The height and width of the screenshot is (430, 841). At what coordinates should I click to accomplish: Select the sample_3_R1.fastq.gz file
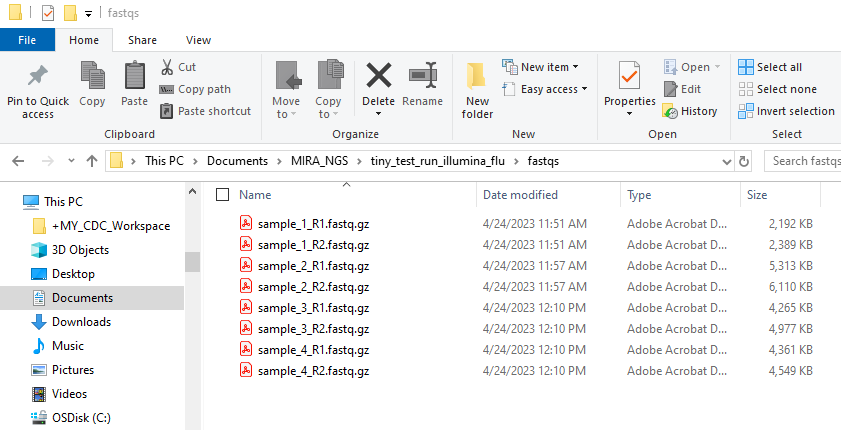313,308
